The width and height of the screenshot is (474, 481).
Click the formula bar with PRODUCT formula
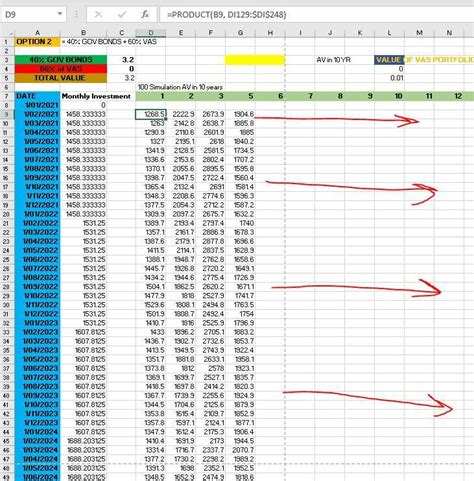tap(317, 15)
